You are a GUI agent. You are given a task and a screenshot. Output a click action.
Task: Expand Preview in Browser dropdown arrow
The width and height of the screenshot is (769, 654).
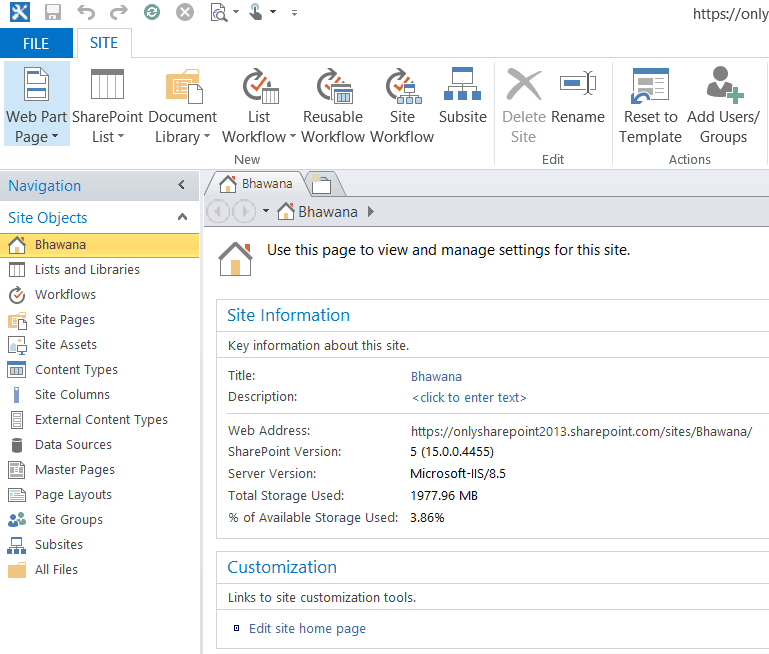tap(236, 12)
